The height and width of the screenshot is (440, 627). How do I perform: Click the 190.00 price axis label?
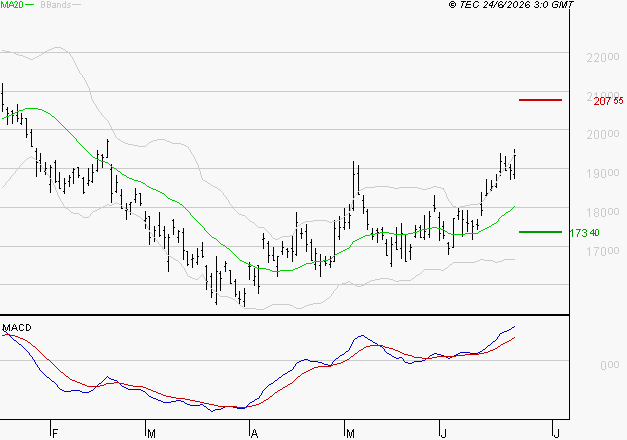(x=603, y=173)
